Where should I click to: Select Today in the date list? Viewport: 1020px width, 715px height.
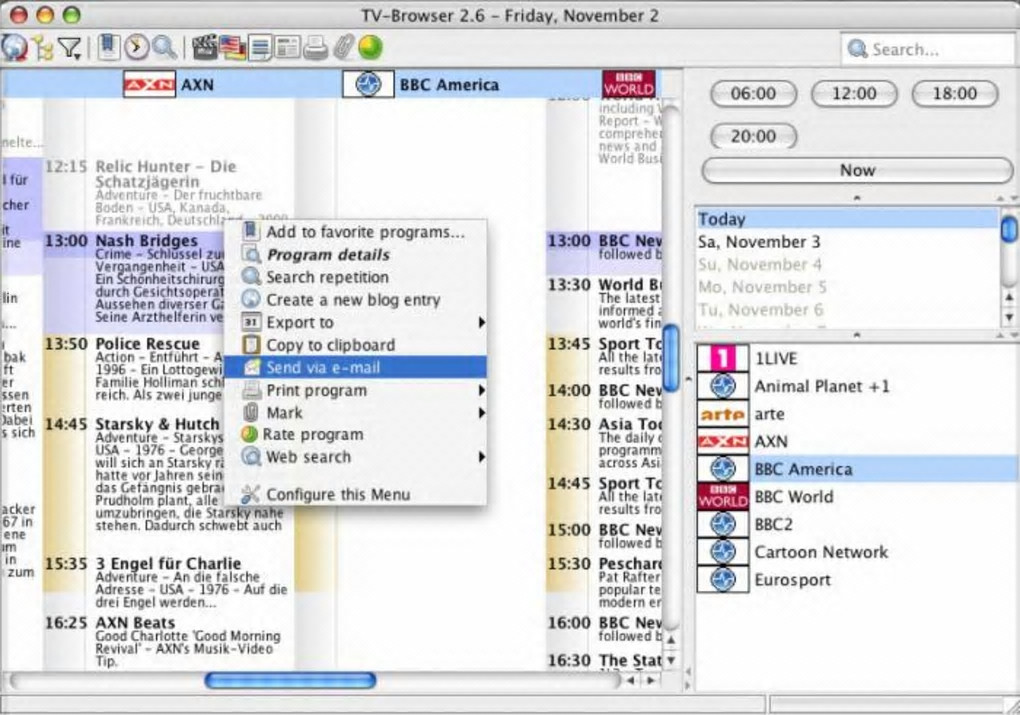coord(848,219)
